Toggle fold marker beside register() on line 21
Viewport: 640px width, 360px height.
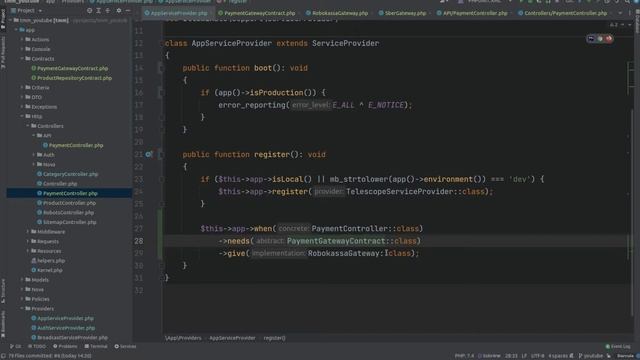161,155
